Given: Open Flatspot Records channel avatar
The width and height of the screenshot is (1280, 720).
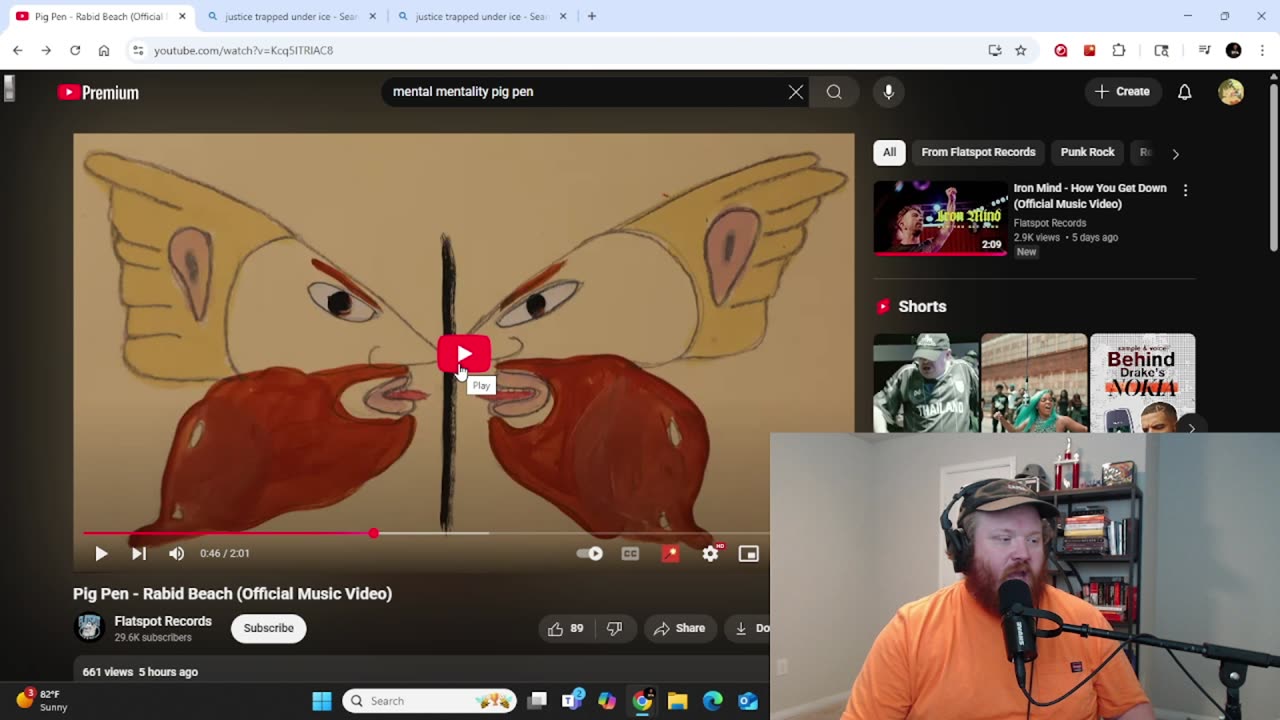Looking at the screenshot, I should coord(89,627).
